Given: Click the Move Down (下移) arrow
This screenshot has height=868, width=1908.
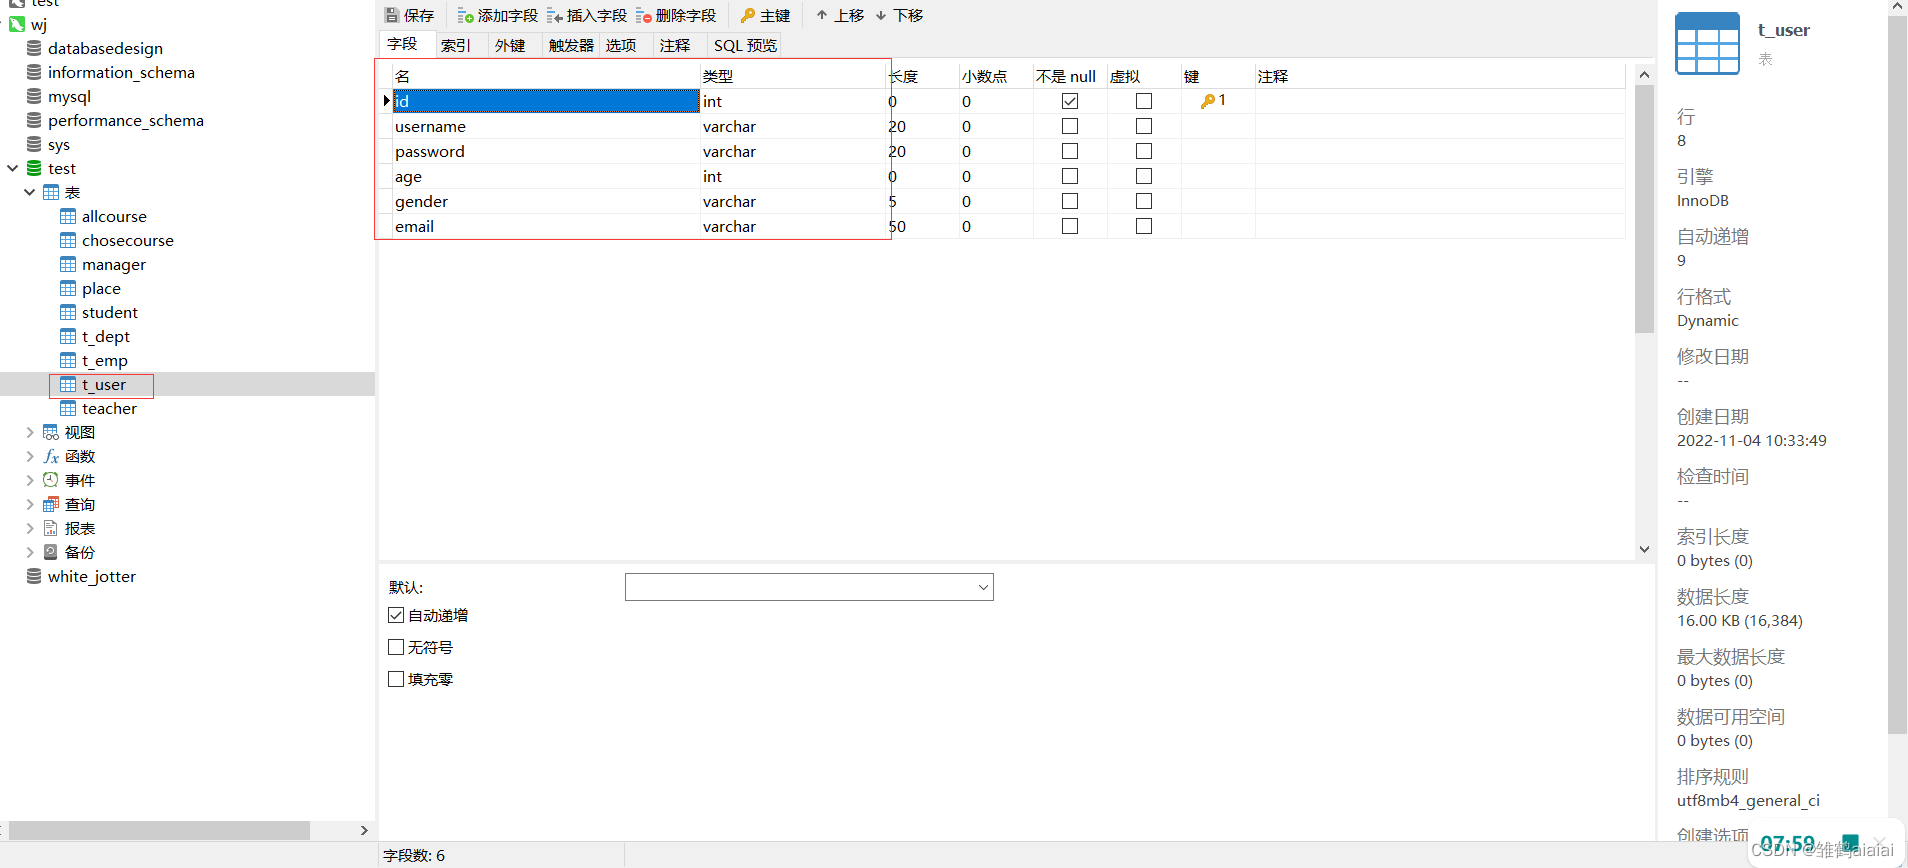Looking at the screenshot, I should pyautogui.click(x=881, y=15).
